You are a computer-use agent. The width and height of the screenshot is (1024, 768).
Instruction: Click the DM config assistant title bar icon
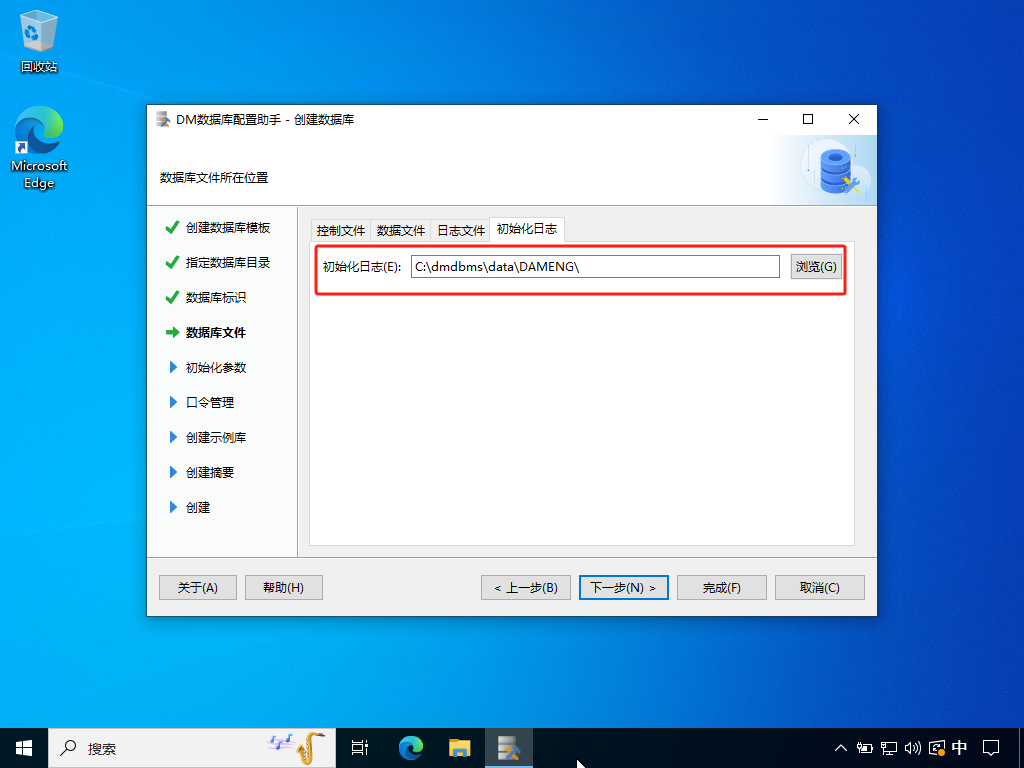[163, 120]
